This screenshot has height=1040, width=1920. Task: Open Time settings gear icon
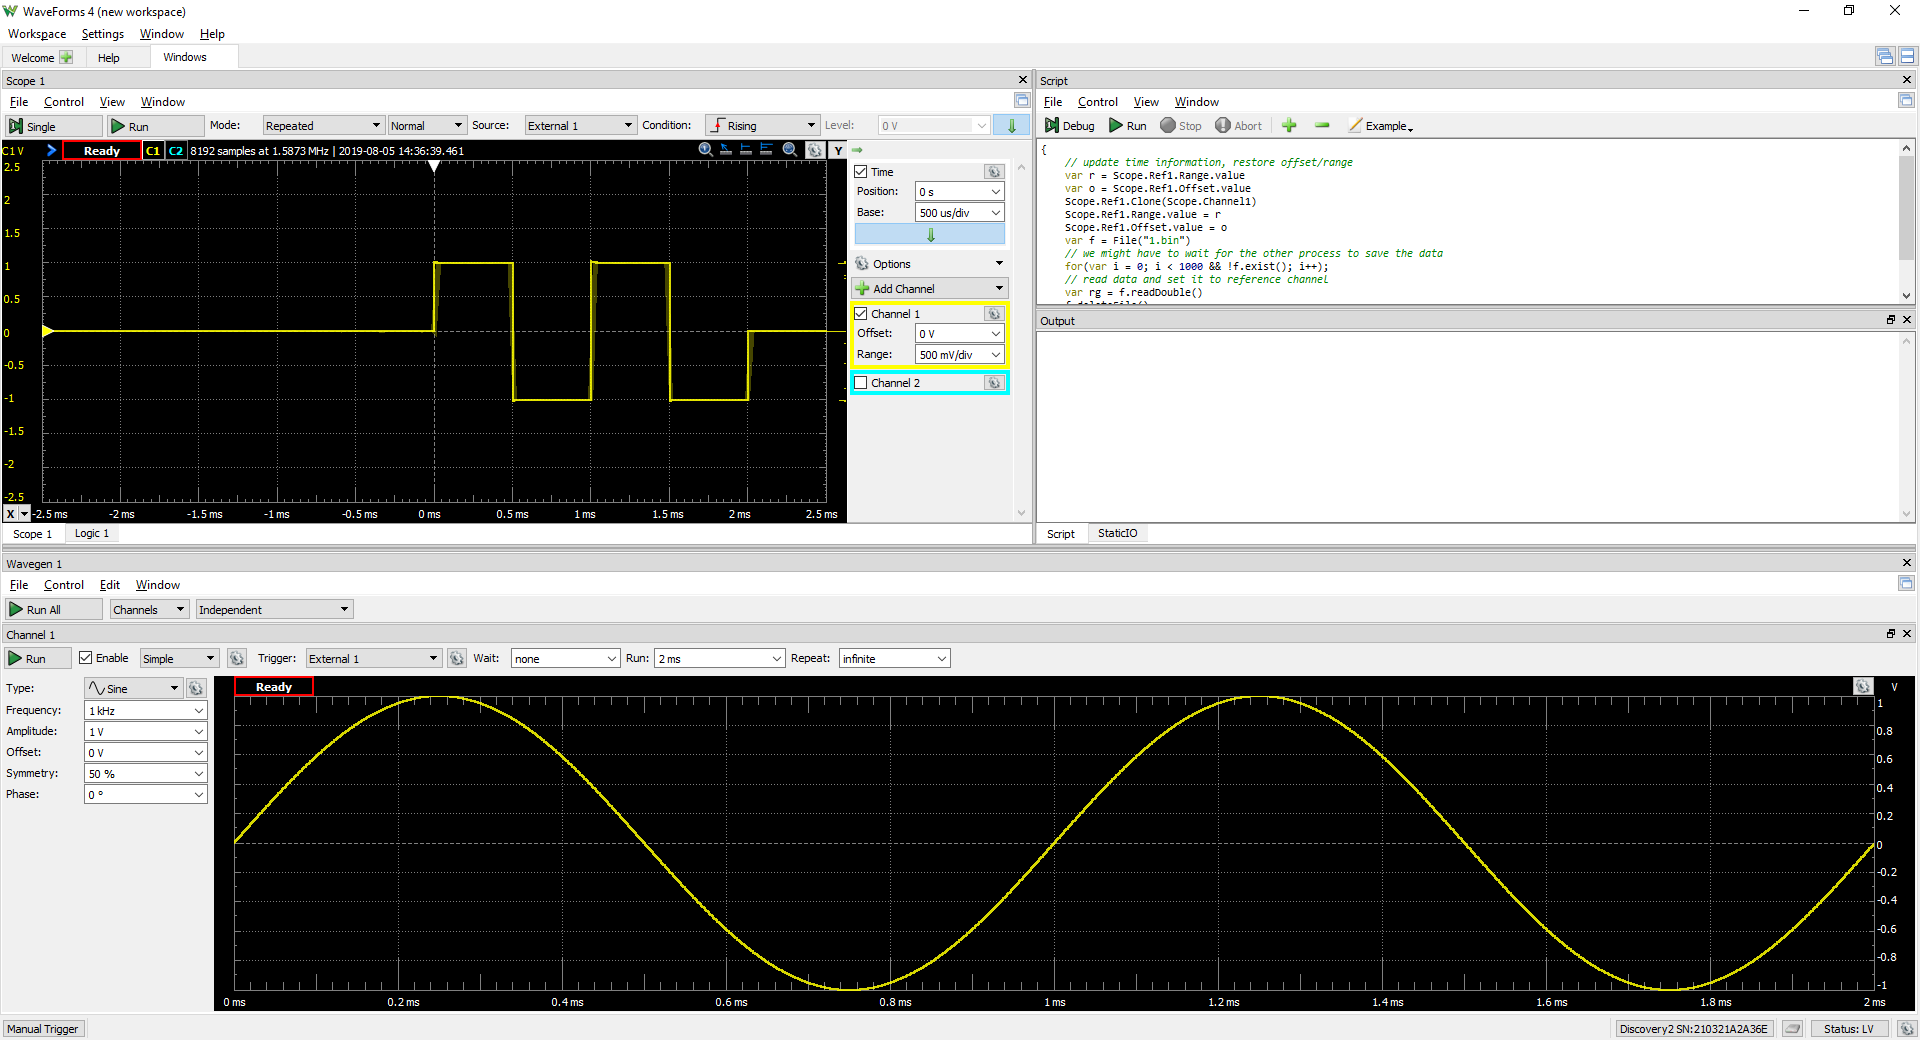994,172
